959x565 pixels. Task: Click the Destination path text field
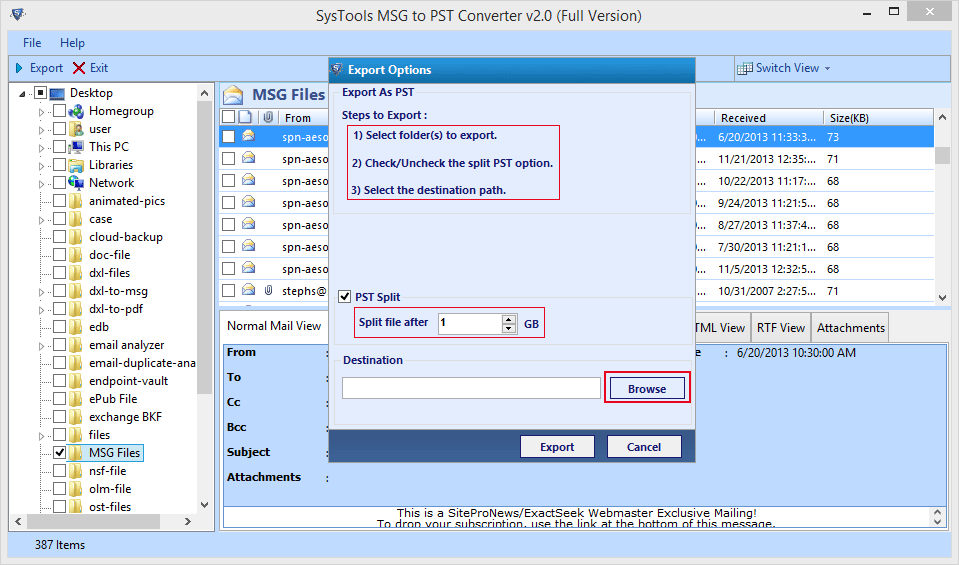(x=470, y=388)
